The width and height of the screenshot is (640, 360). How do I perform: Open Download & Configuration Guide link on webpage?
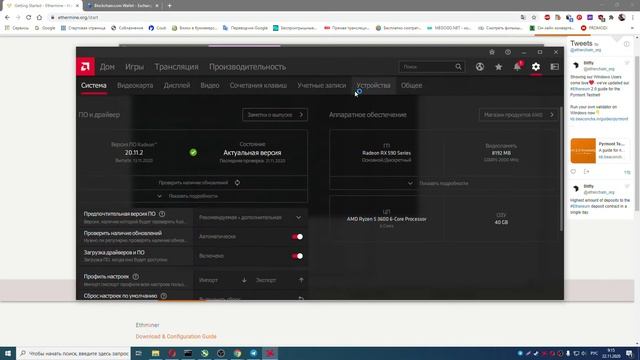pyautogui.click(x=176, y=336)
